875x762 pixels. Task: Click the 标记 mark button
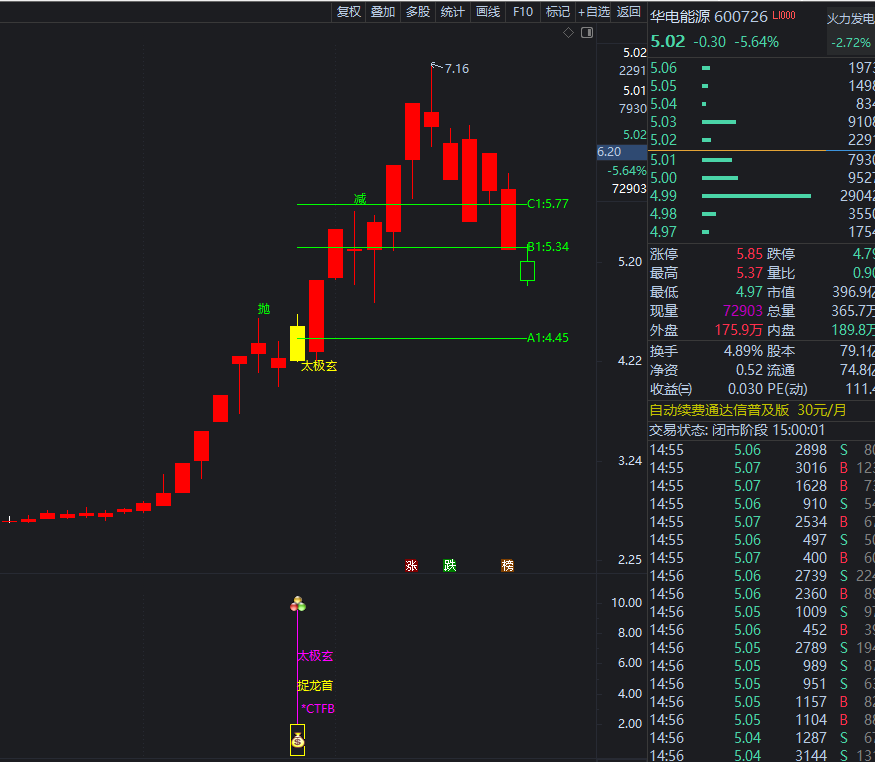click(x=557, y=12)
